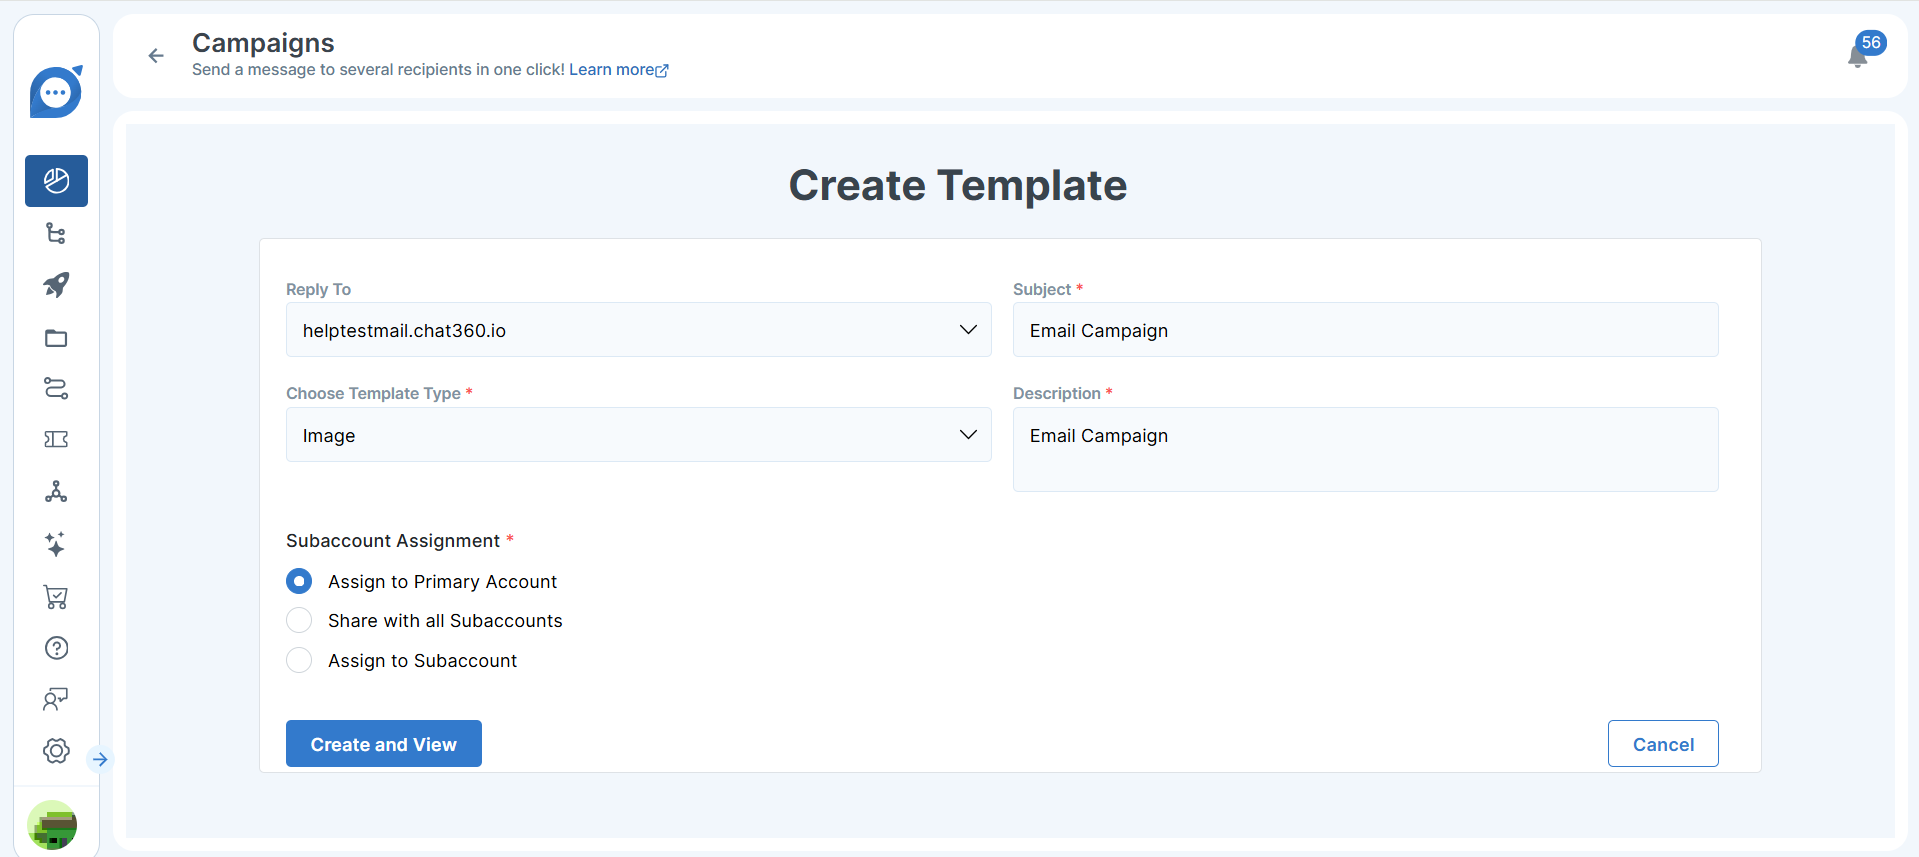Select Assign to Primary Account radio
This screenshot has height=857, width=1919.
tap(299, 581)
